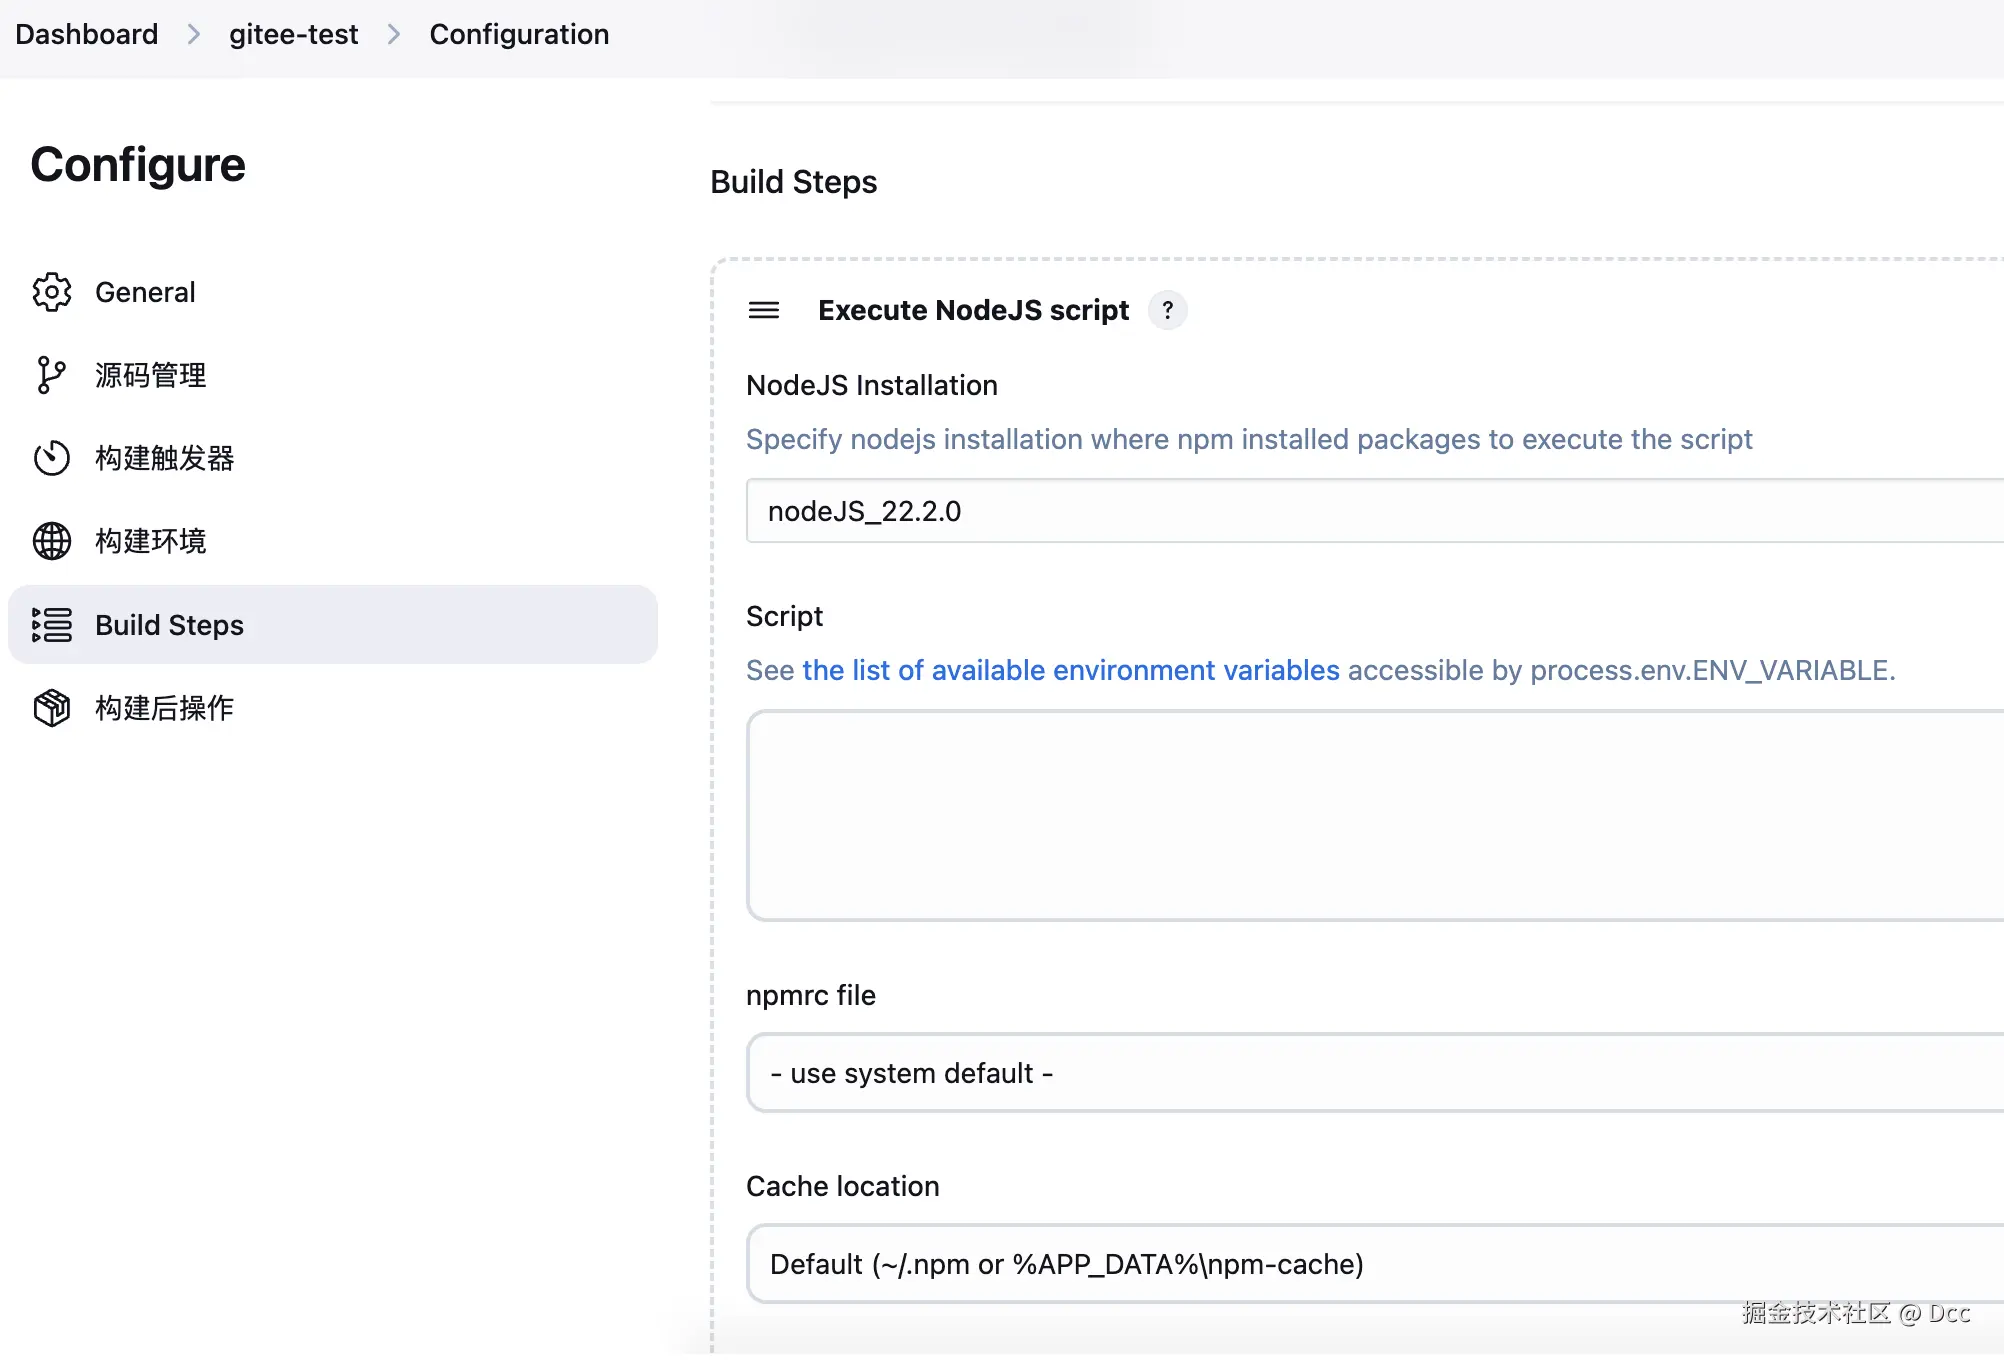Open 构建后操作 sidebar section
Viewport: 2004px width, 1360px height.
(x=164, y=708)
